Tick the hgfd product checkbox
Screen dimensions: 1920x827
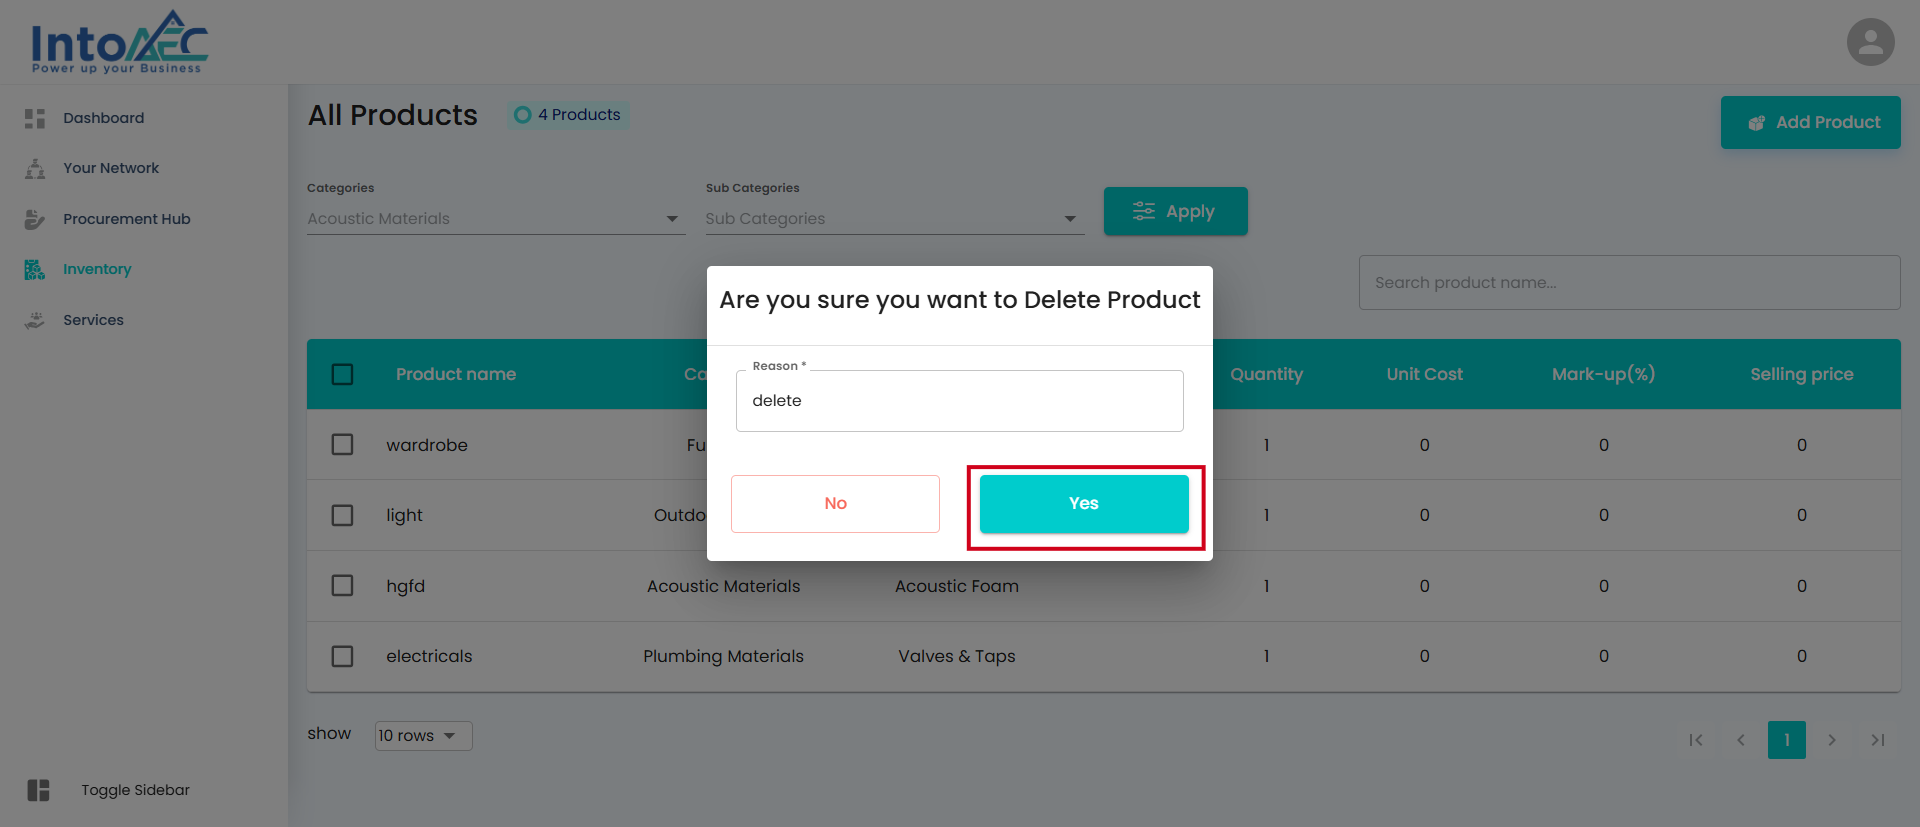[342, 585]
